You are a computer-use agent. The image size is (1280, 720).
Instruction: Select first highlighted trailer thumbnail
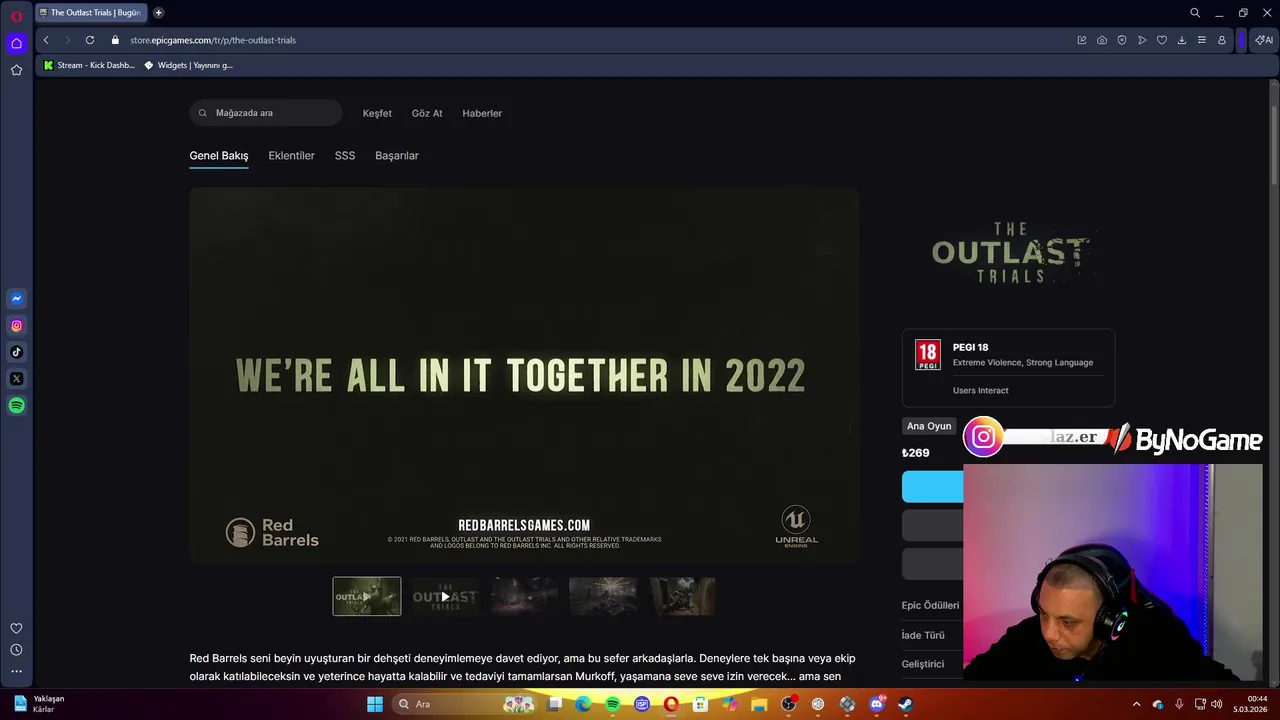point(367,596)
